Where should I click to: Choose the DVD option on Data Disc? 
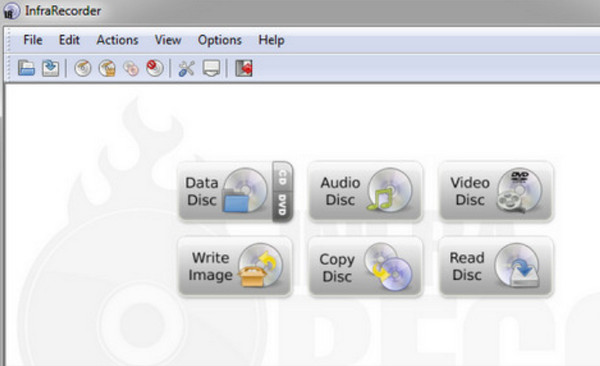click(x=282, y=206)
